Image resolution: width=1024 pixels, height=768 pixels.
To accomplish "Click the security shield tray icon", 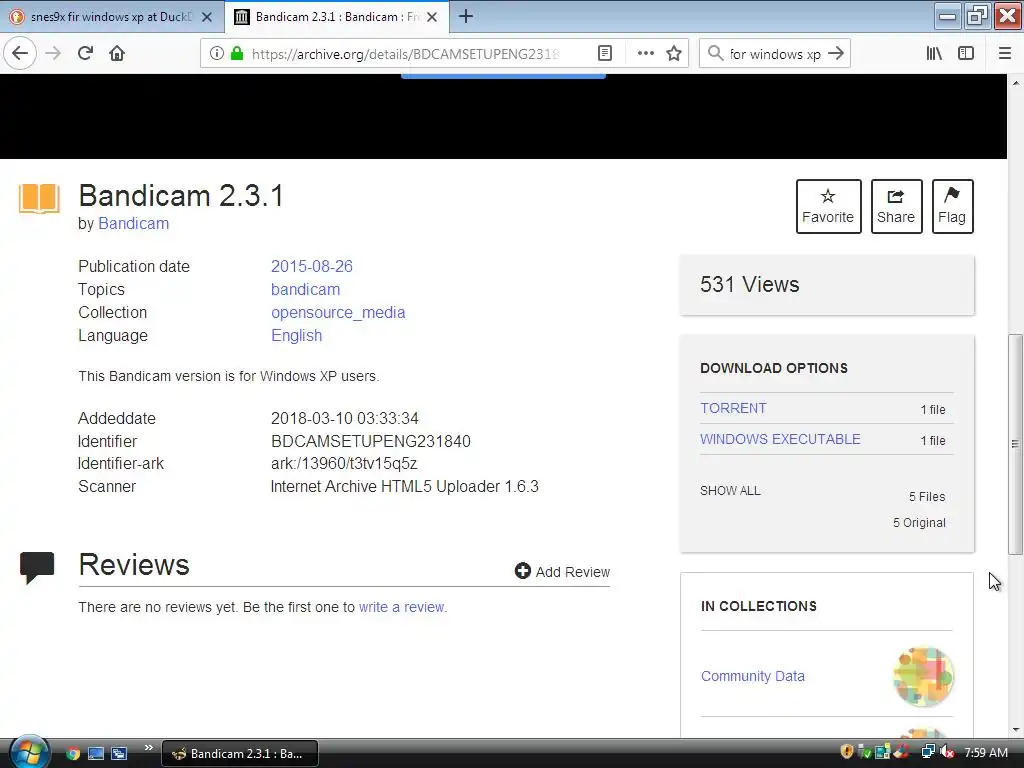I will 846,752.
